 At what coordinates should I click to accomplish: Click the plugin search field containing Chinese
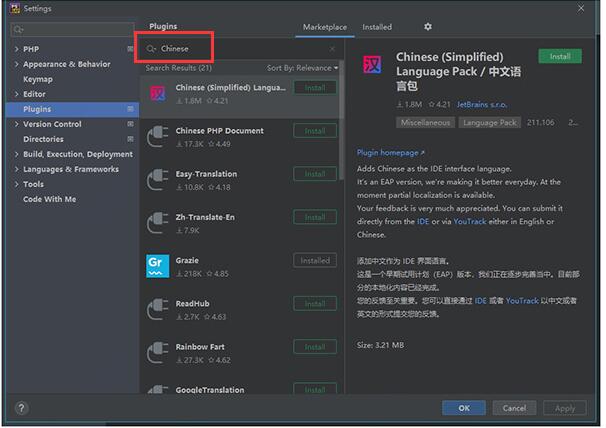coord(240,48)
